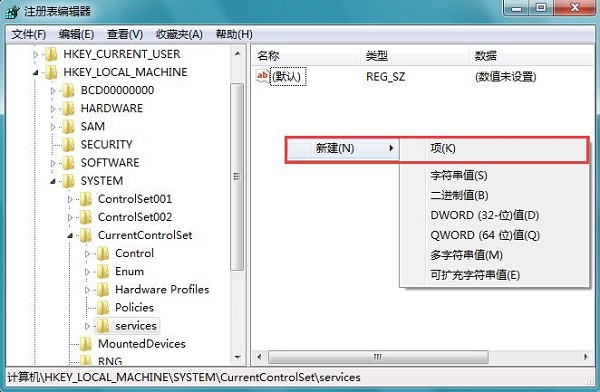The width and height of the screenshot is (600, 392).
Task: Click the SYSTEM folder icon
Action: pos(68,181)
